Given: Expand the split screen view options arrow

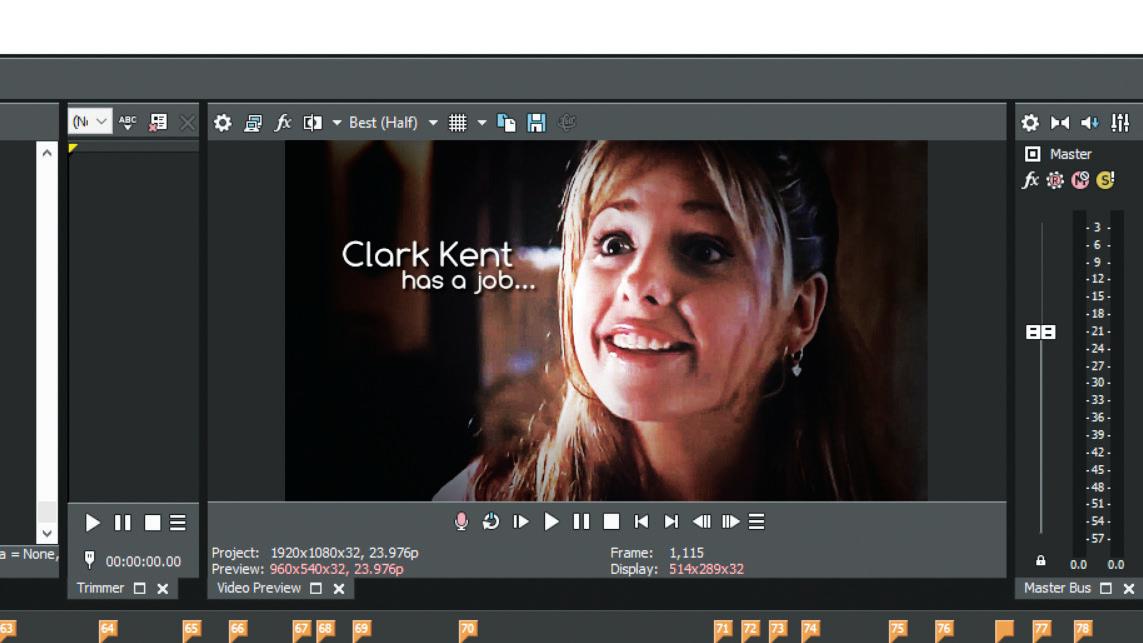Looking at the screenshot, I should pos(337,122).
